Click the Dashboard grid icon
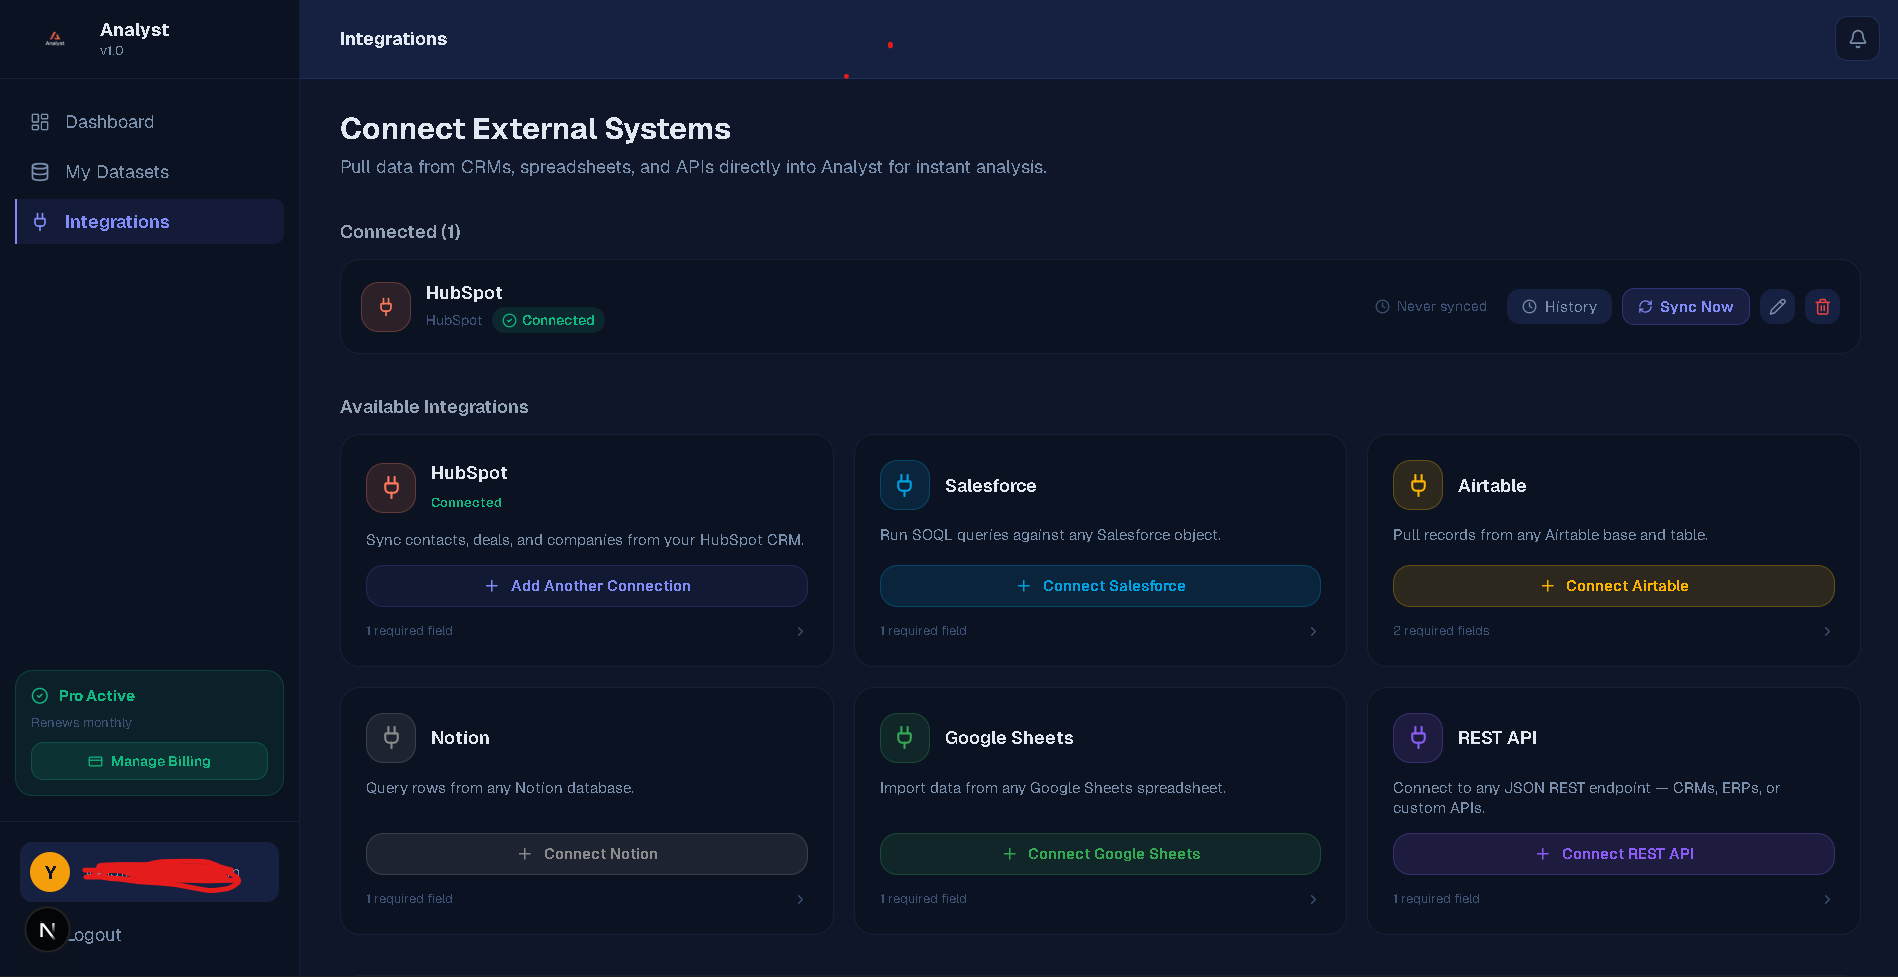 click(40, 122)
